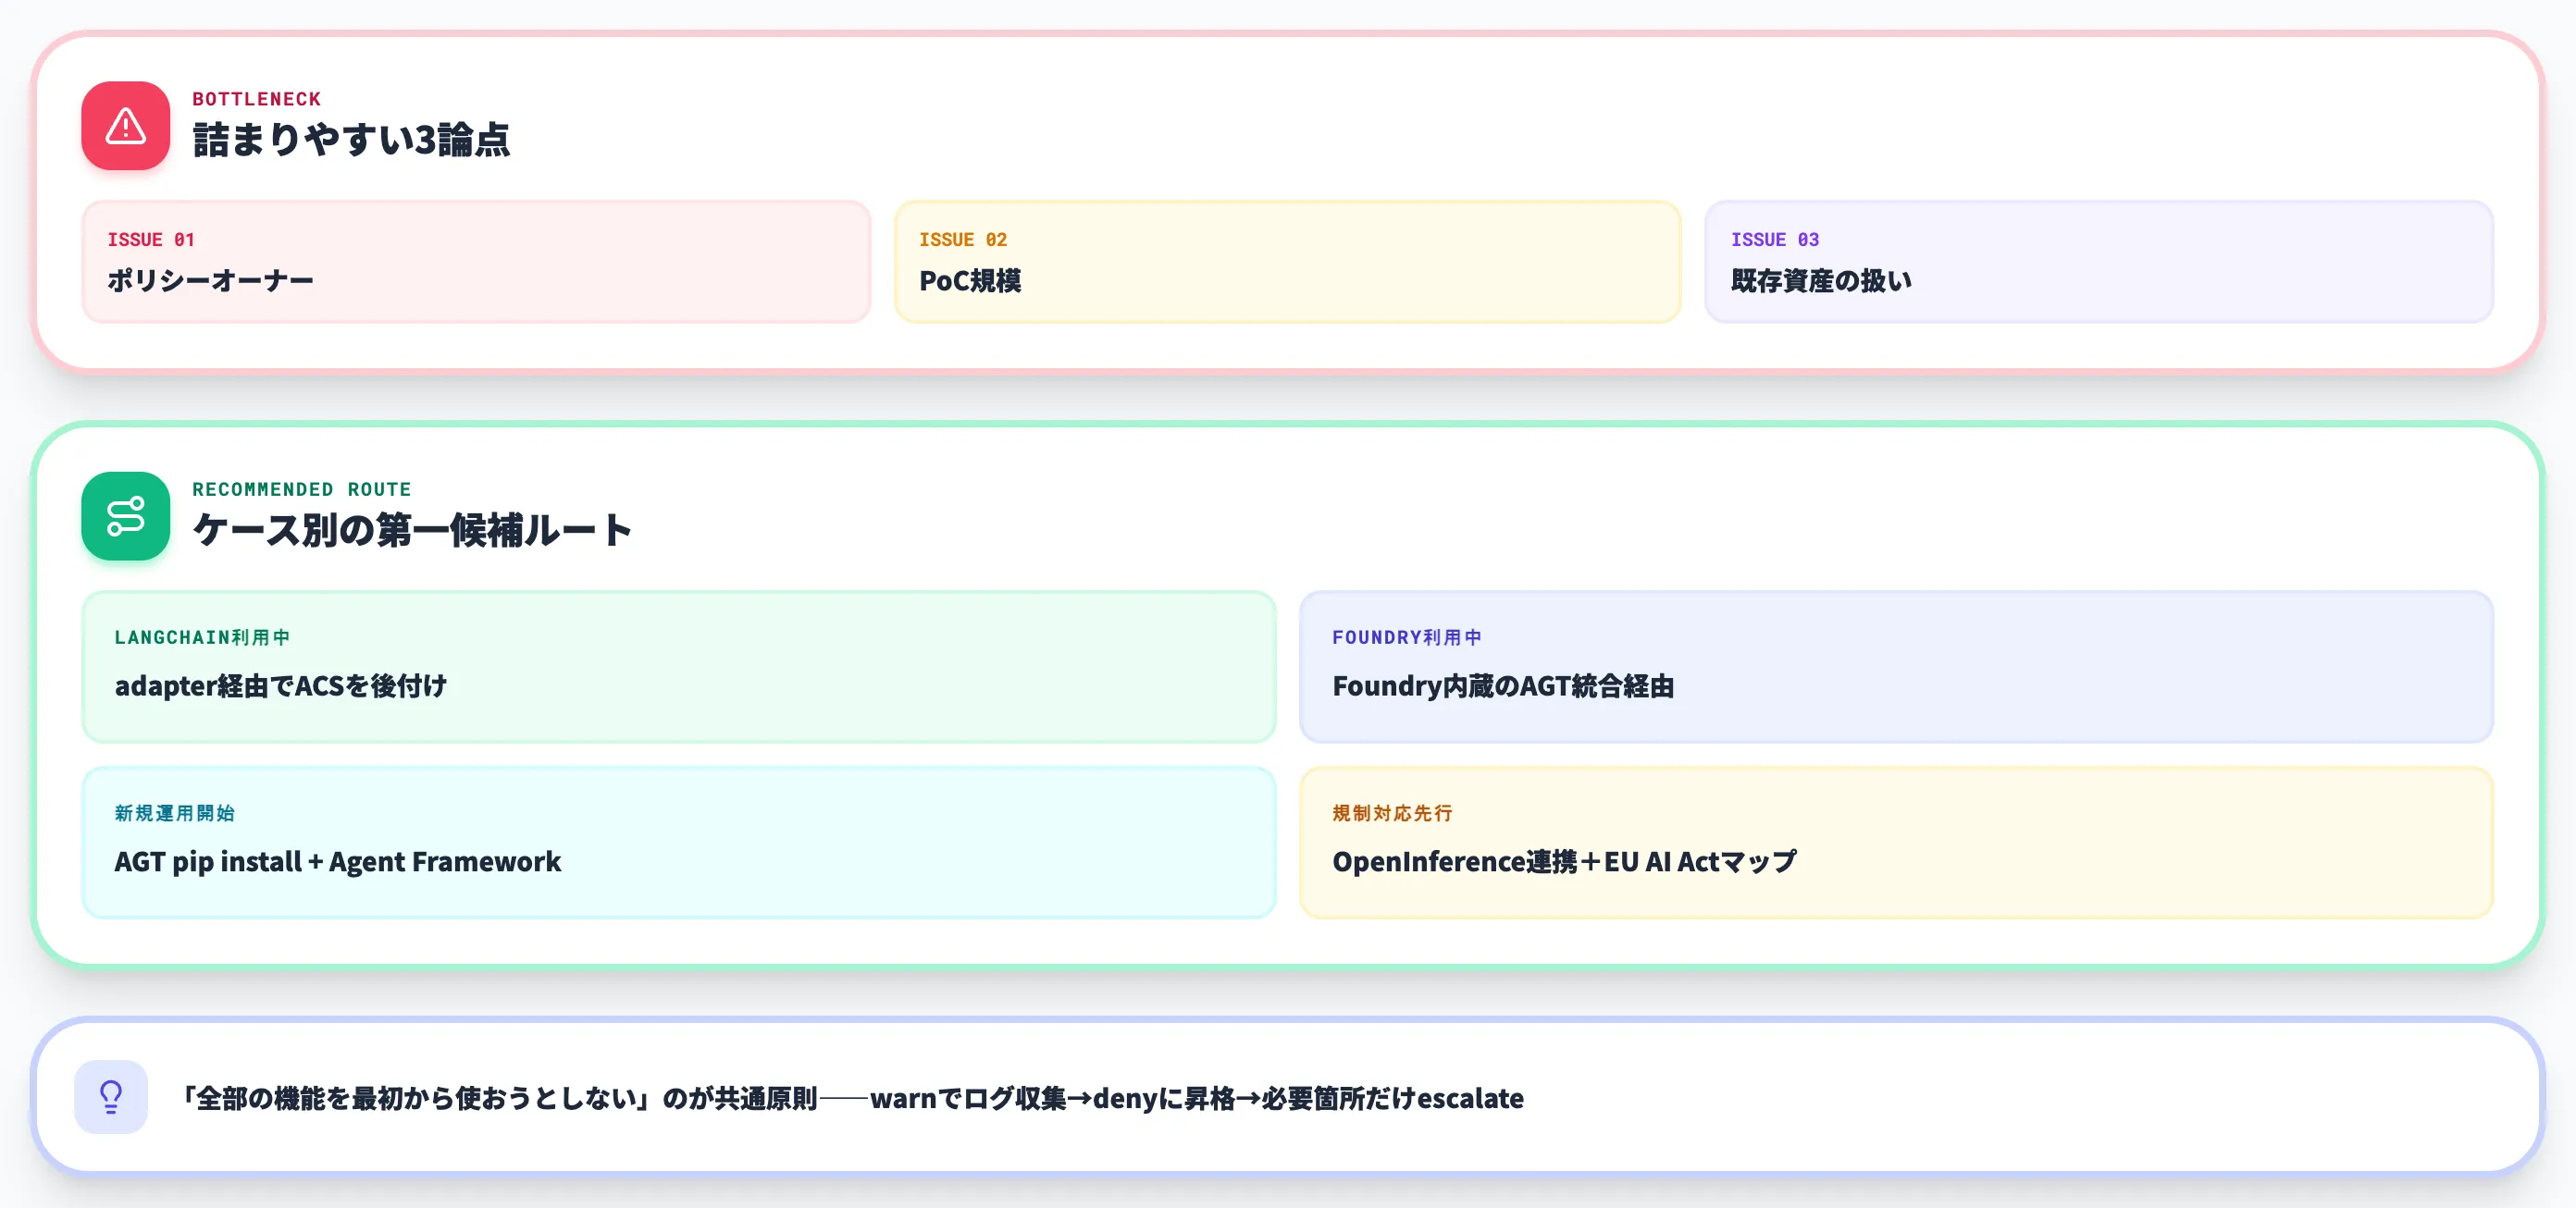This screenshot has width=2576, height=1208.
Task: Click text AGT pip install + Agent Framework
Action: pos(338,862)
